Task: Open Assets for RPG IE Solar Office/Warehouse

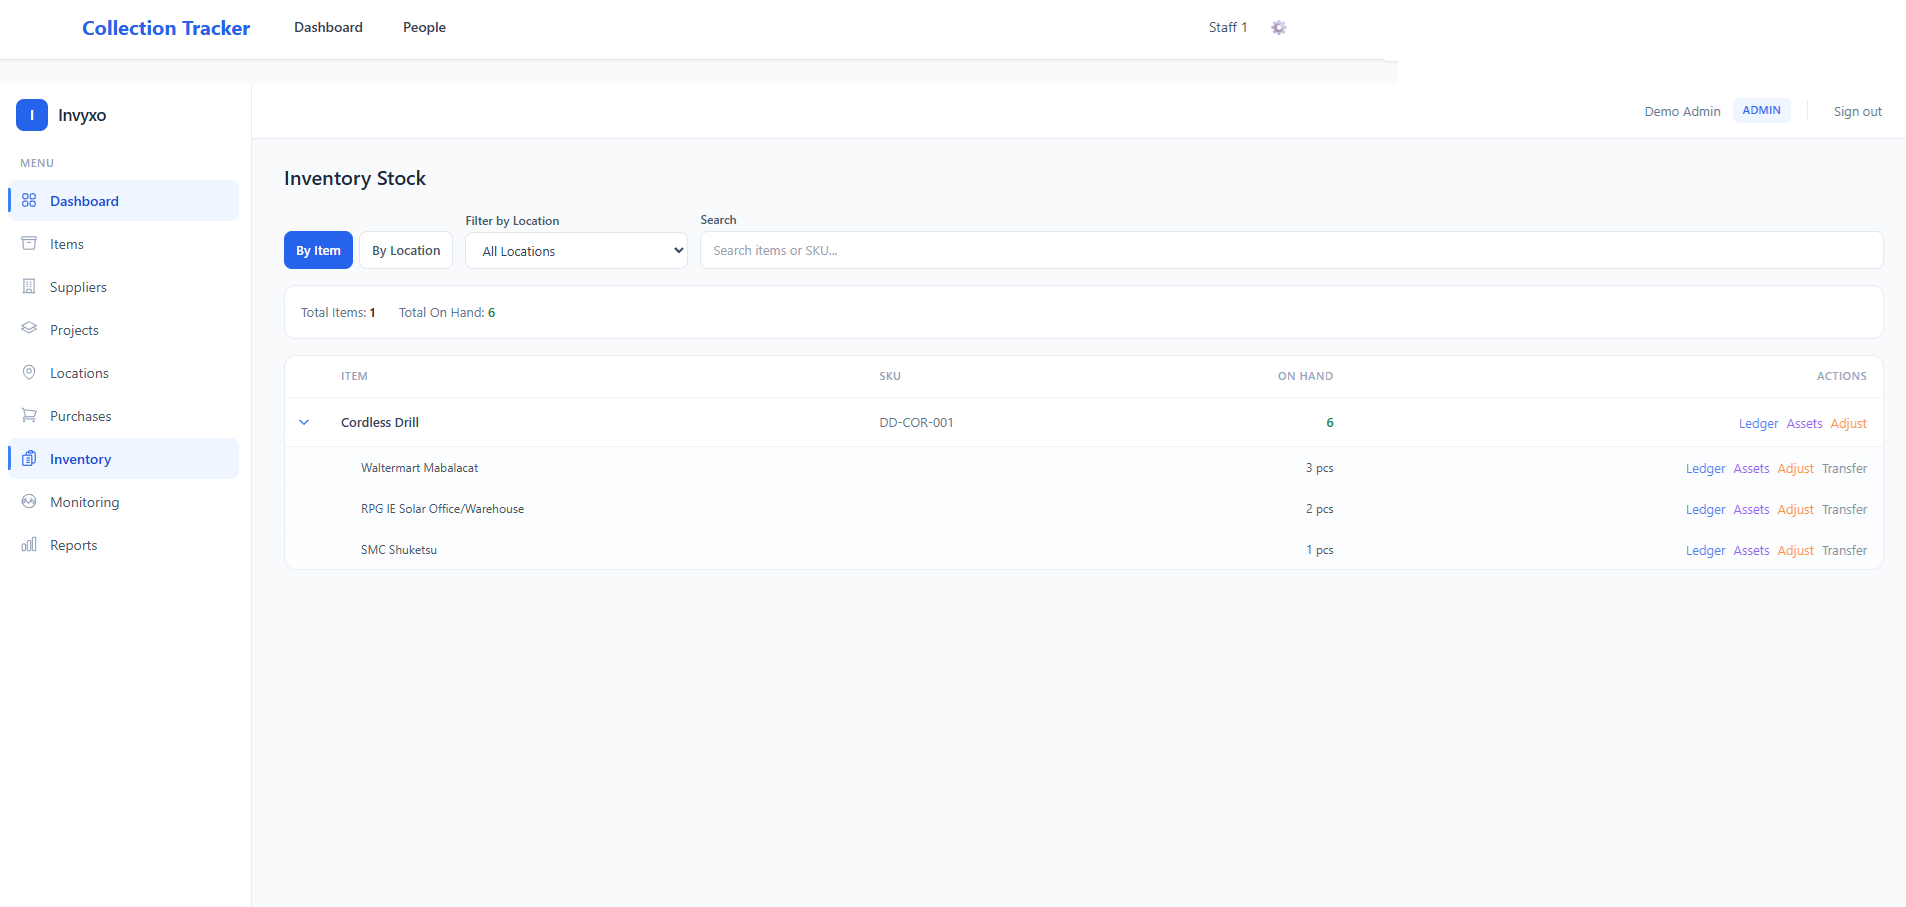Action: tap(1751, 509)
